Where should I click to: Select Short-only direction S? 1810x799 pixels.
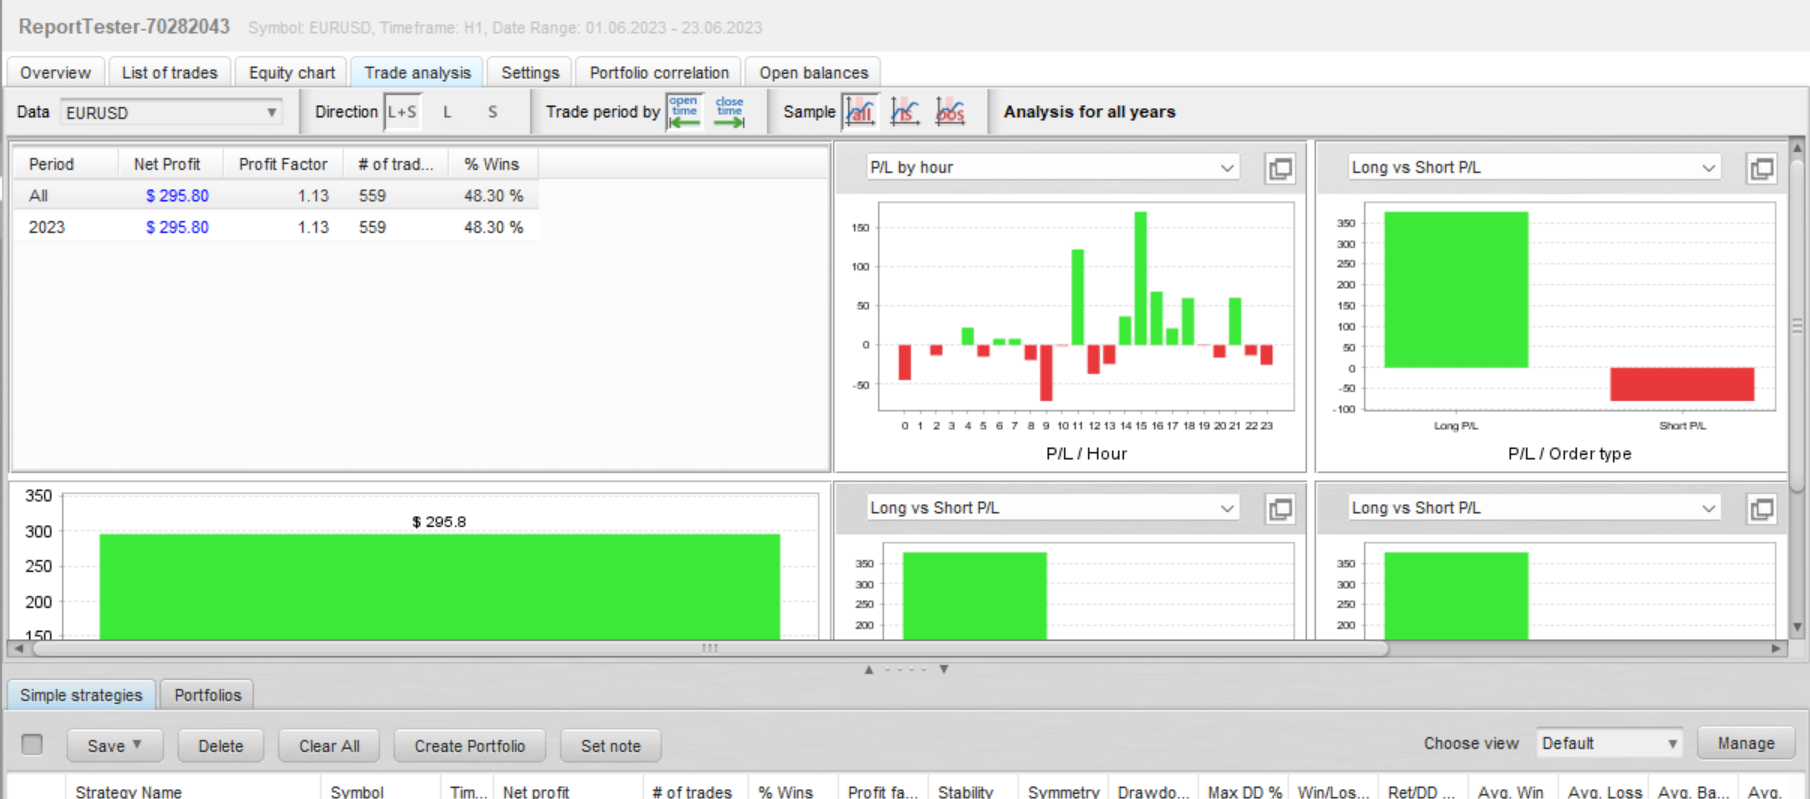pos(492,112)
